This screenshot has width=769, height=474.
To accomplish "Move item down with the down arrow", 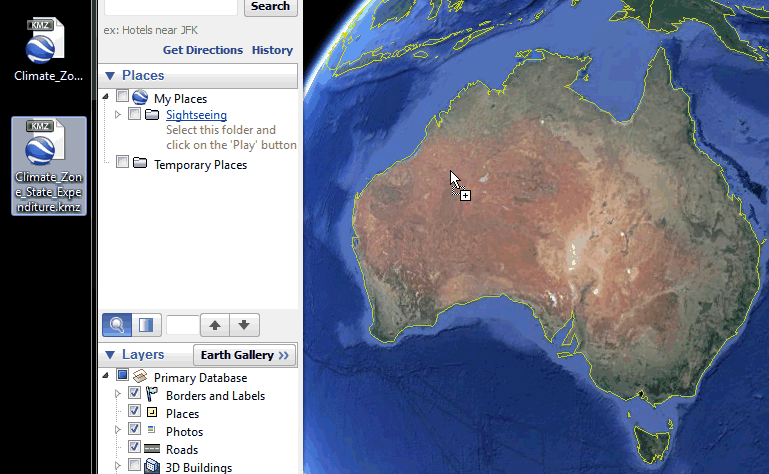I will (x=245, y=325).
